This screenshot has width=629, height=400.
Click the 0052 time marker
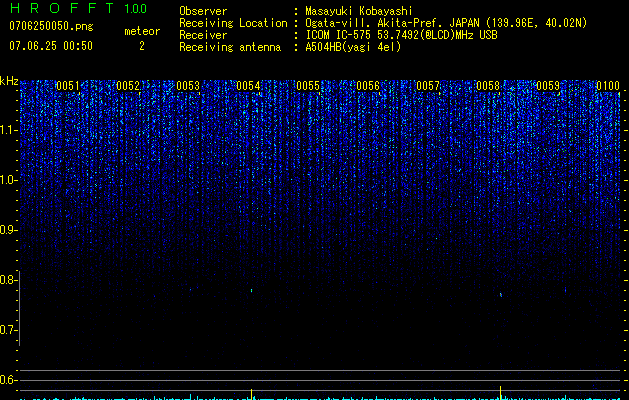click(x=128, y=86)
